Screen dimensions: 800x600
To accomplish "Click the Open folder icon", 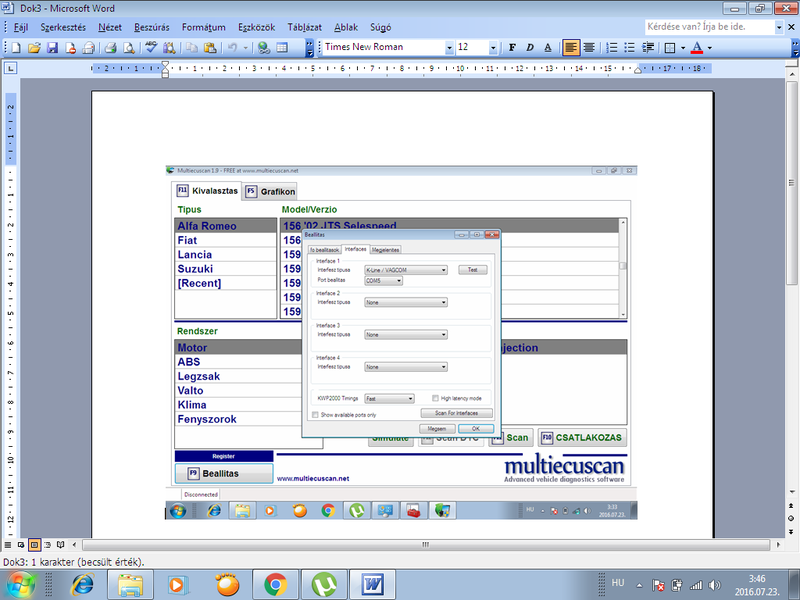I will click(x=34, y=48).
